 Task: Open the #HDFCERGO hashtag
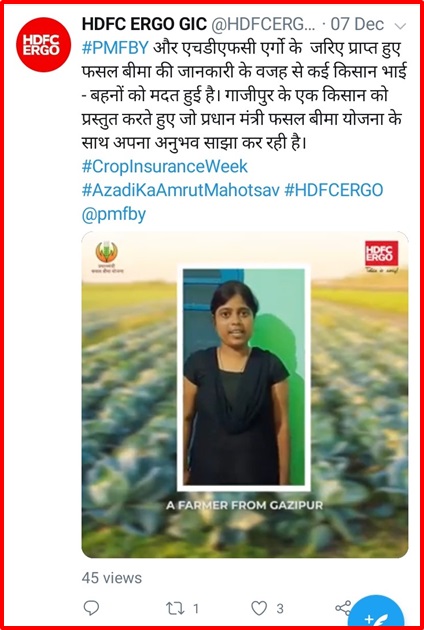click(x=334, y=191)
